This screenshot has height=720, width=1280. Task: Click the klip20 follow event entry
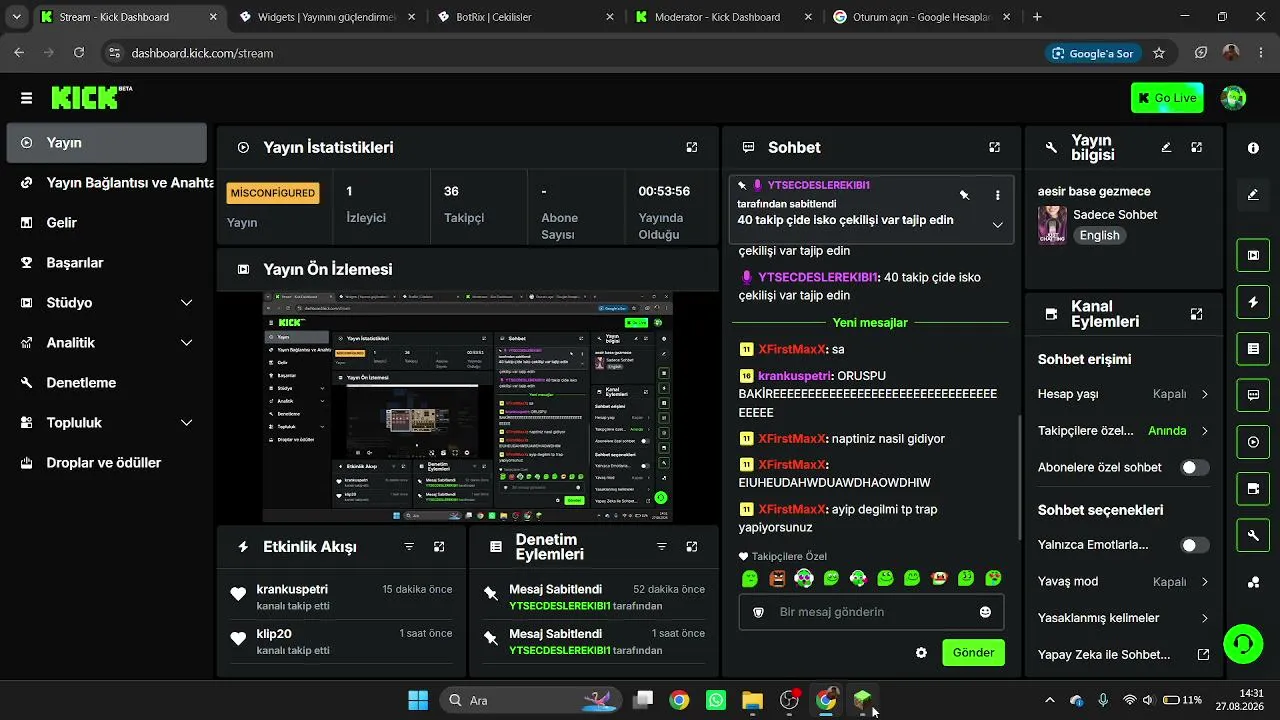[342, 641]
